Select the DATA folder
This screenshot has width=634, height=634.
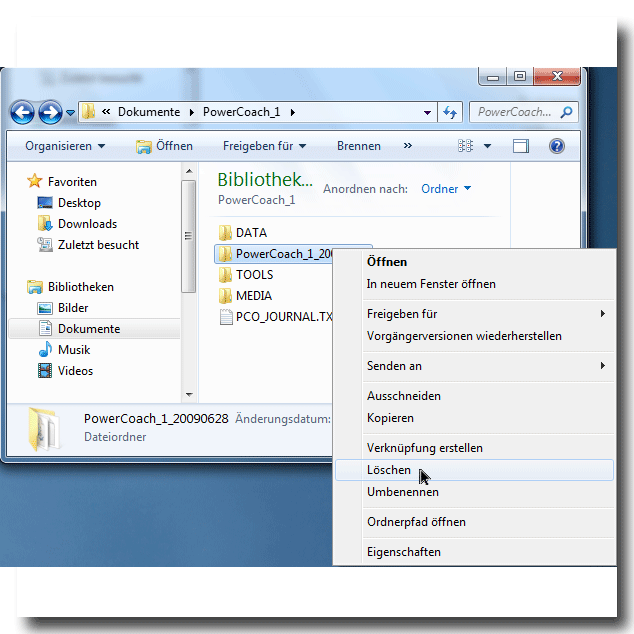[x=243, y=233]
